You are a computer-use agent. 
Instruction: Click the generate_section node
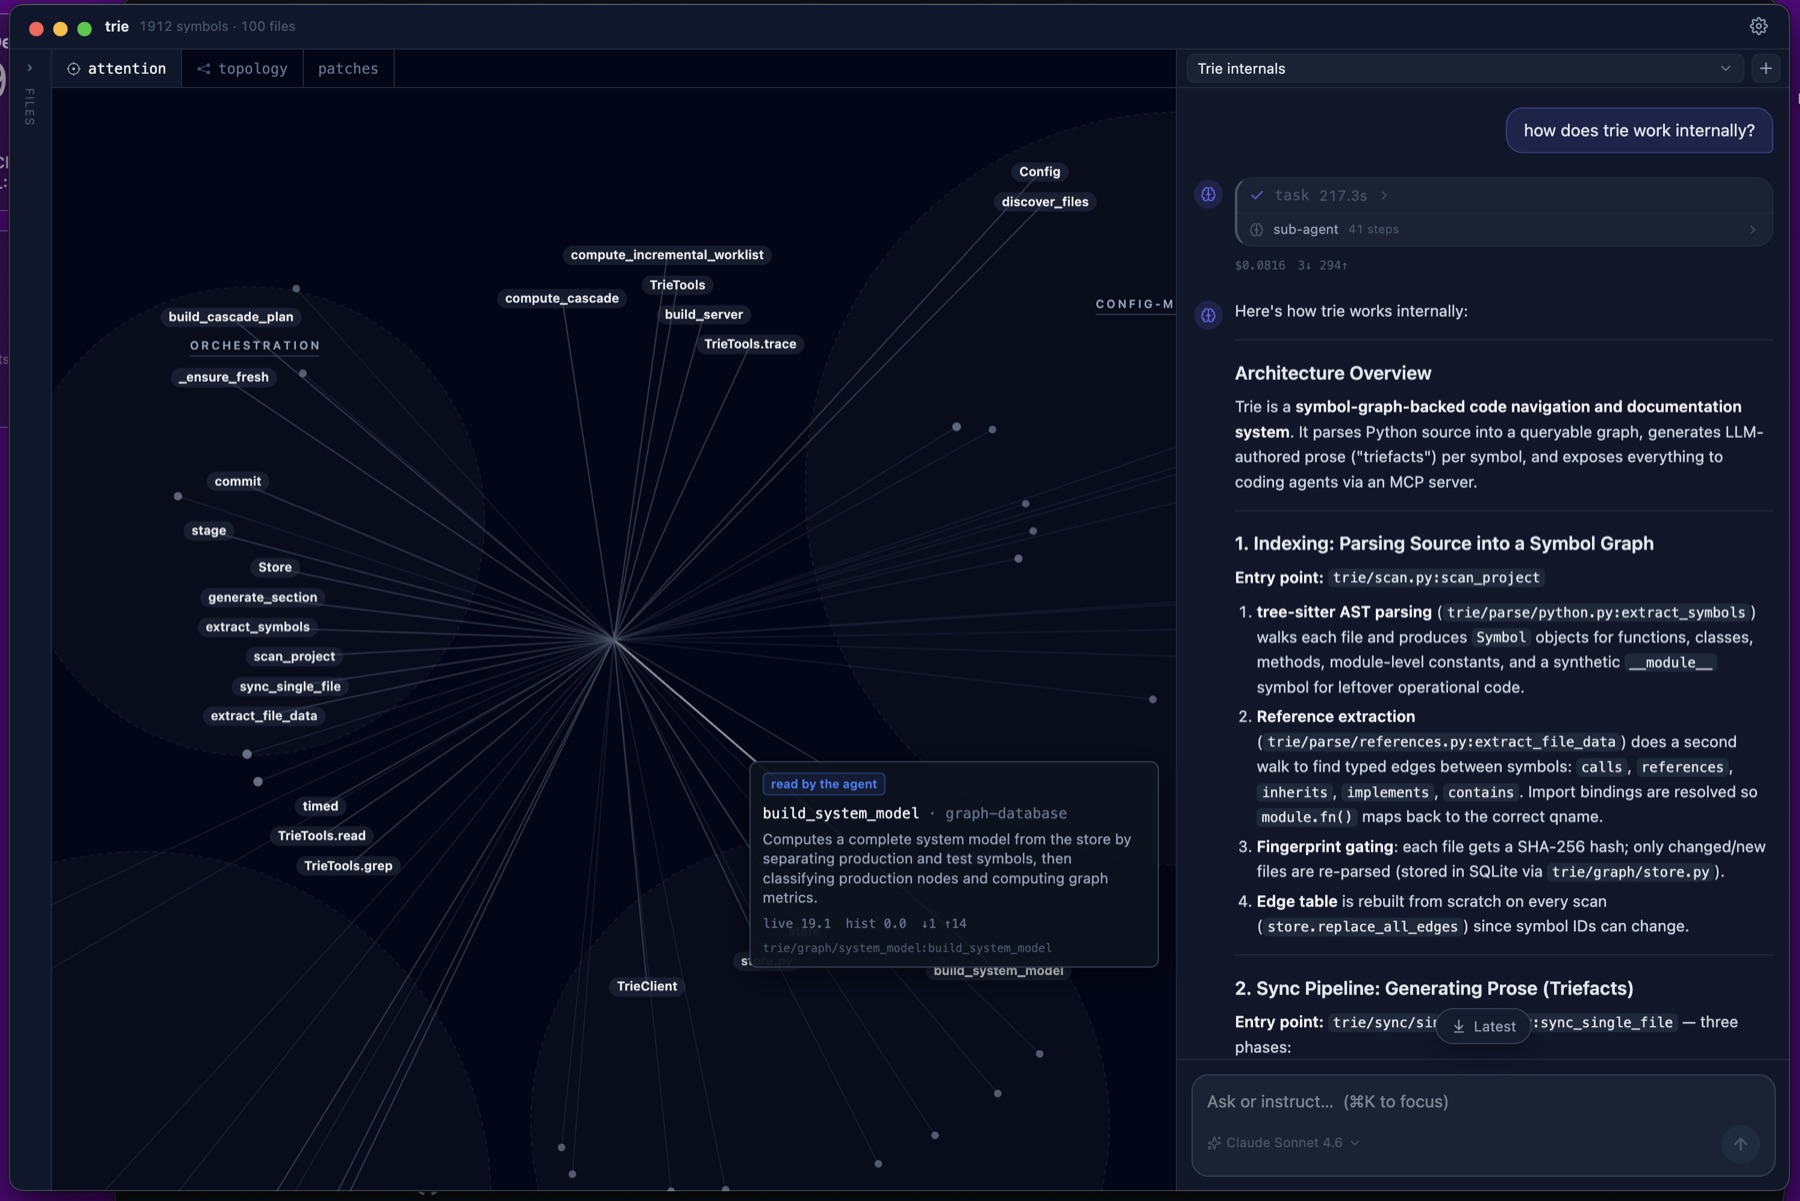(x=263, y=597)
